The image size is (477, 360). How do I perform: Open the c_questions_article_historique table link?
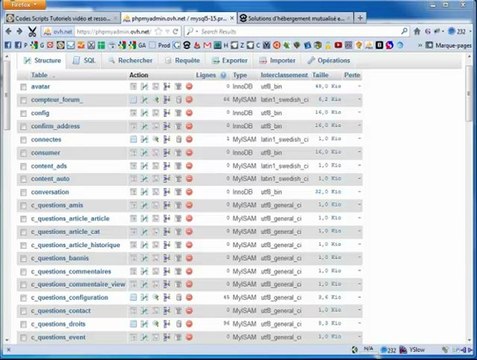click(75, 245)
